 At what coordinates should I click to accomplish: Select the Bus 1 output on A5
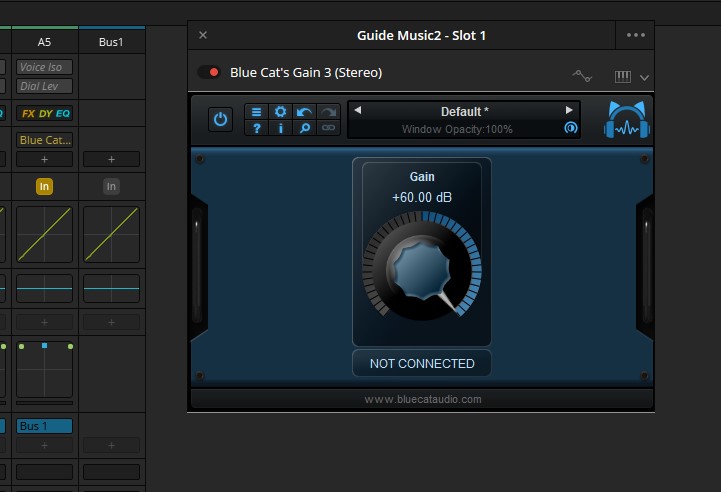point(45,426)
